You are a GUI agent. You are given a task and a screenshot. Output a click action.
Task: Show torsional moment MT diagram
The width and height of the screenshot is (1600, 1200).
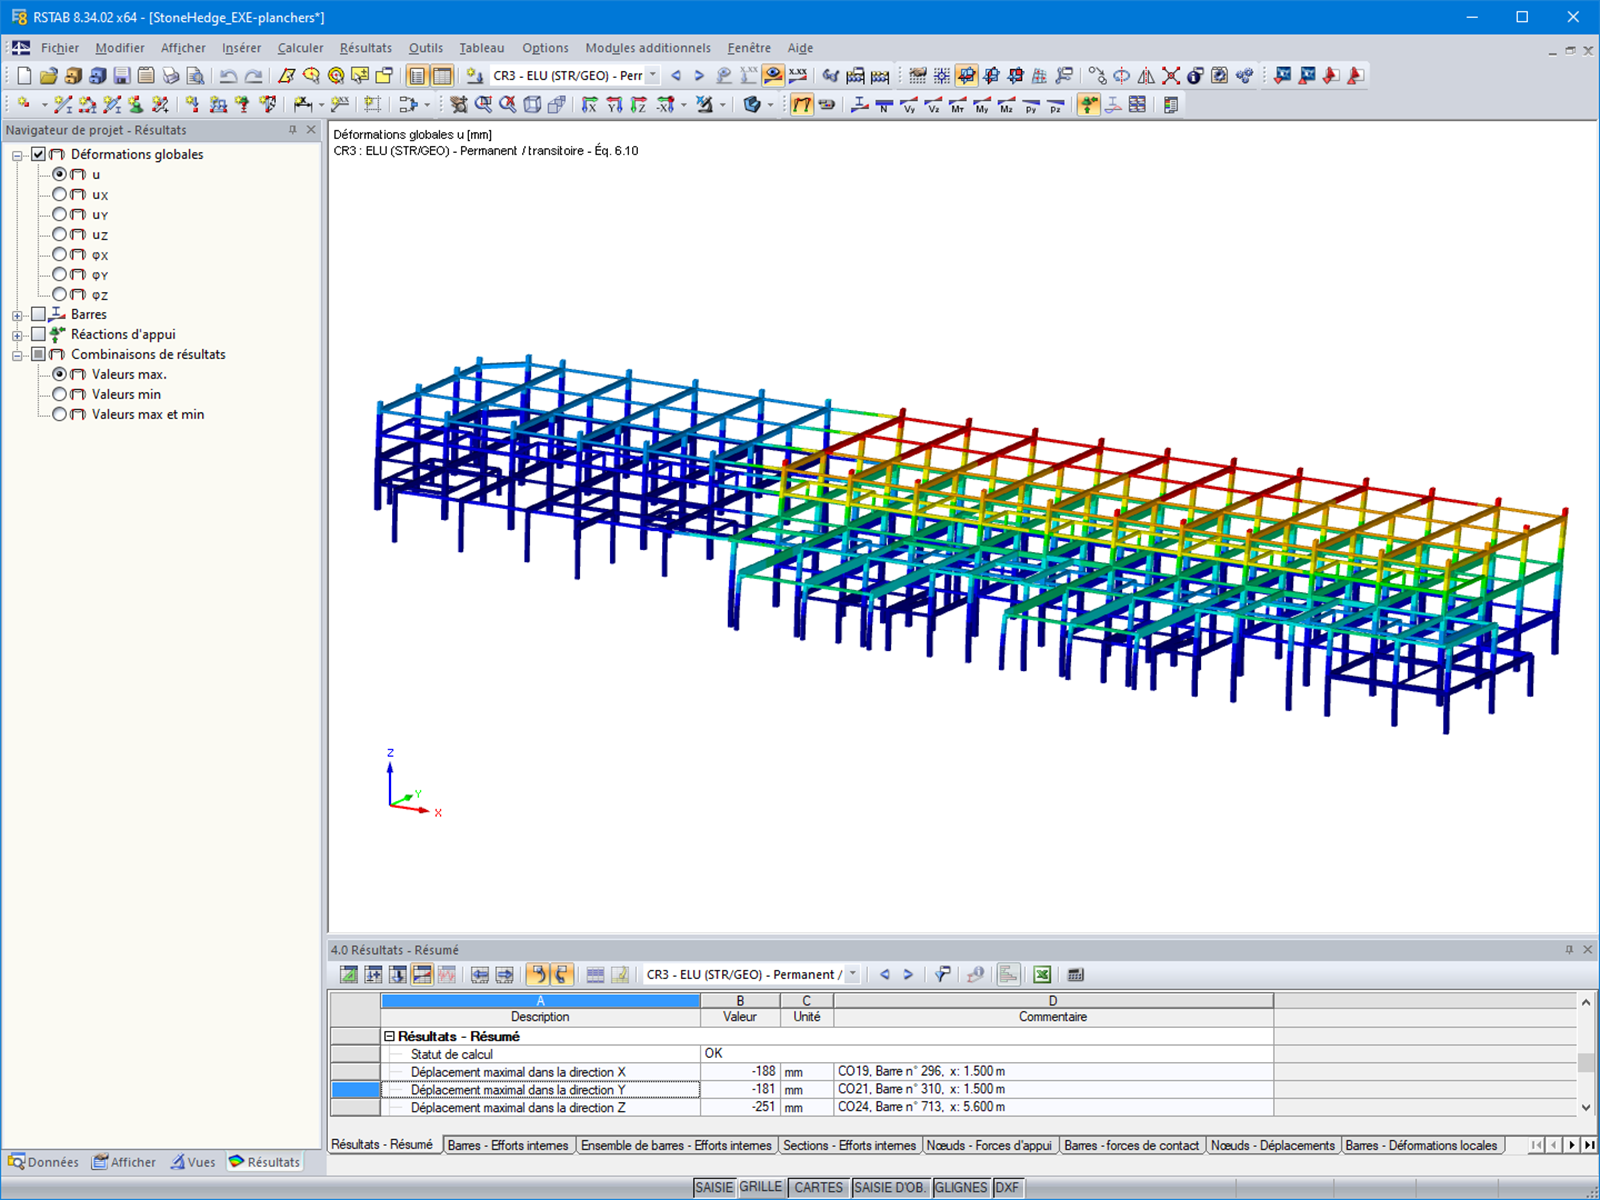click(x=957, y=104)
